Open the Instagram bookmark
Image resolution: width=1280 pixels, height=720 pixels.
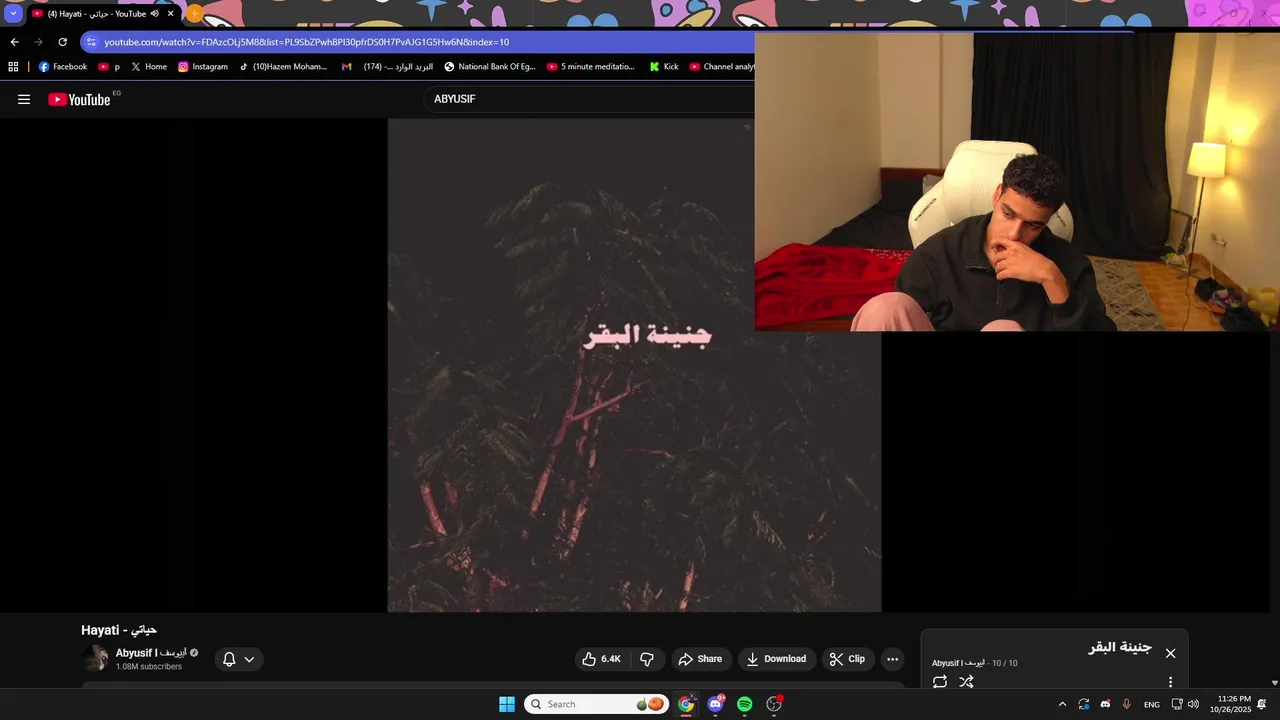coord(203,67)
